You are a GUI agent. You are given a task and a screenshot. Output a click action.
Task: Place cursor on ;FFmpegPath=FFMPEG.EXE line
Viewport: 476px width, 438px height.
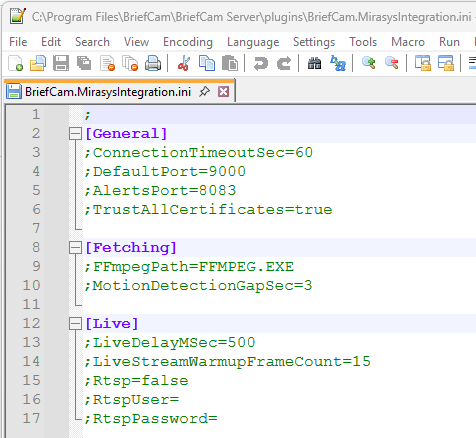[x=189, y=267]
